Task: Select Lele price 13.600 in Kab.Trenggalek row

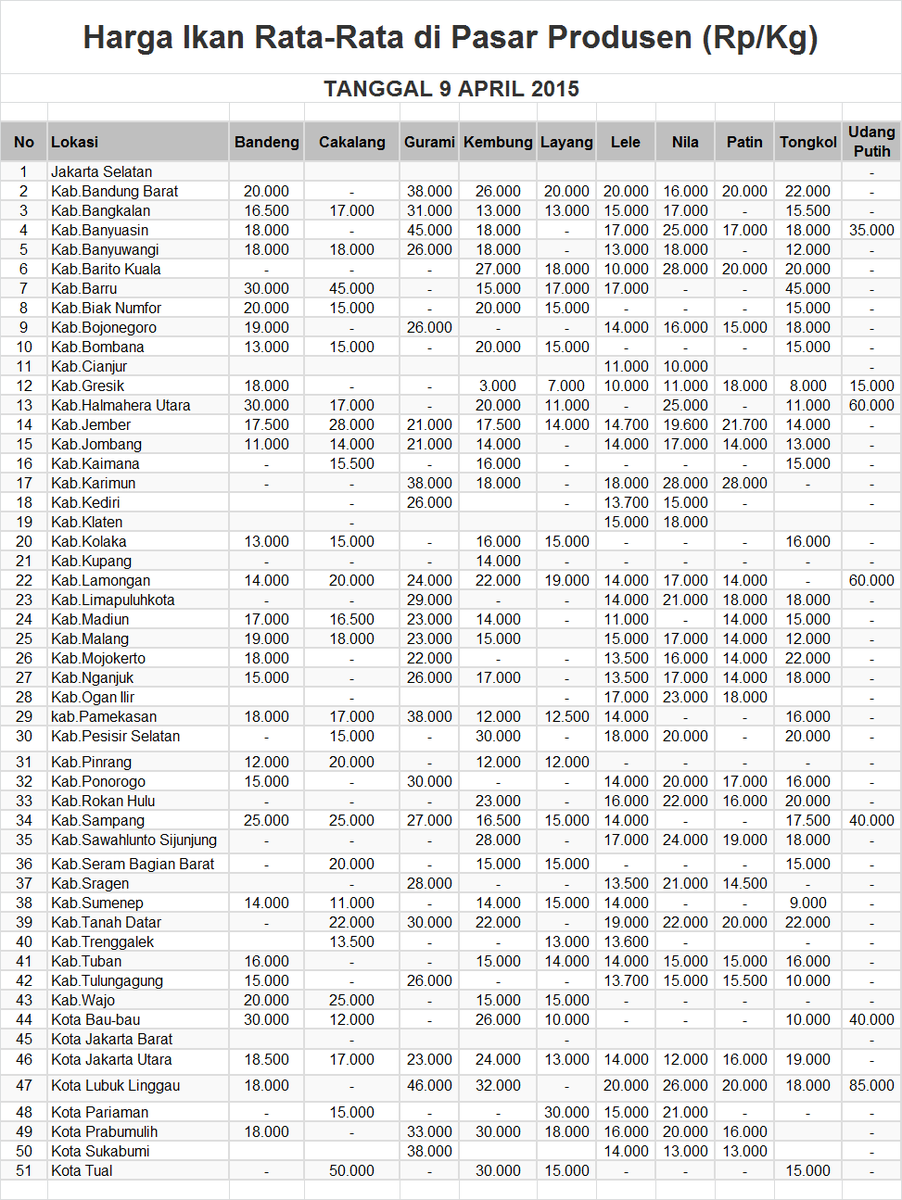Action: 625,942
